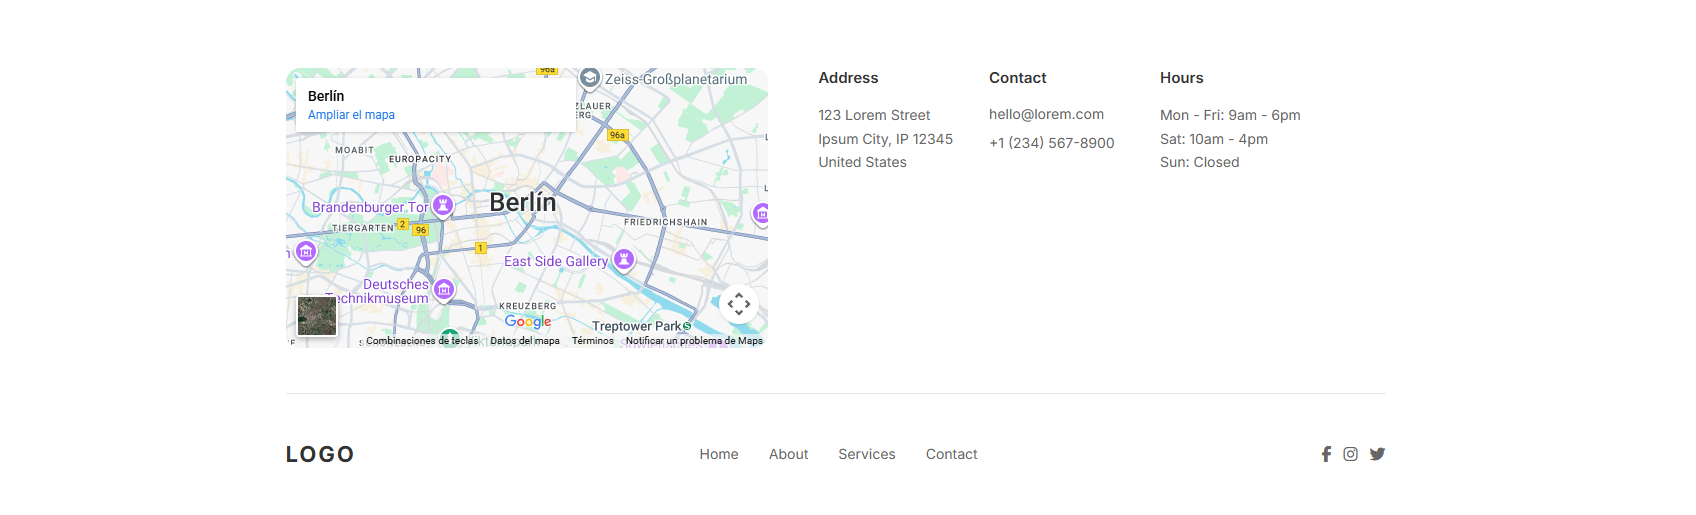1696x515 pixels.
Task: Open Combinaciones de teclas shortcuts
Action: 422,341
